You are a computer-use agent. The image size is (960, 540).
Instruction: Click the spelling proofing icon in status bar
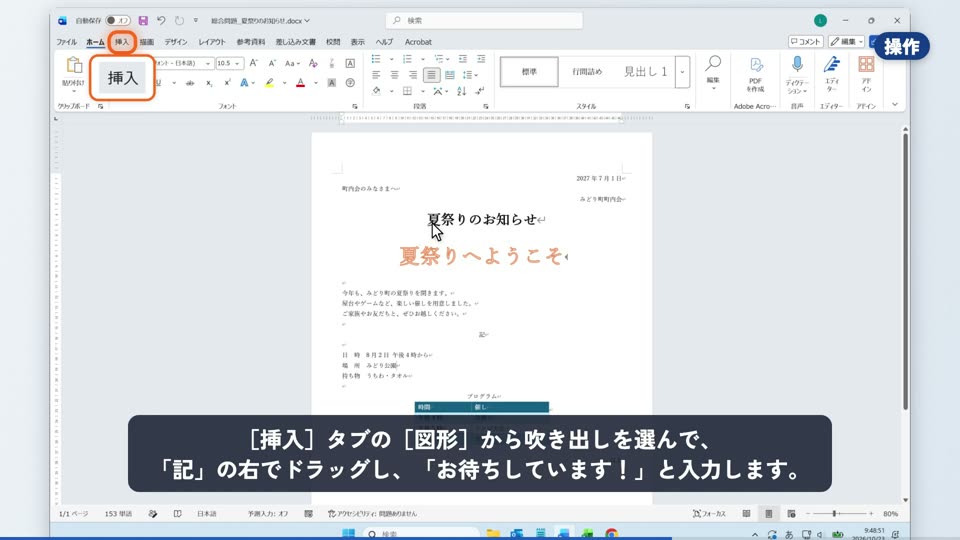pos(153,514)
